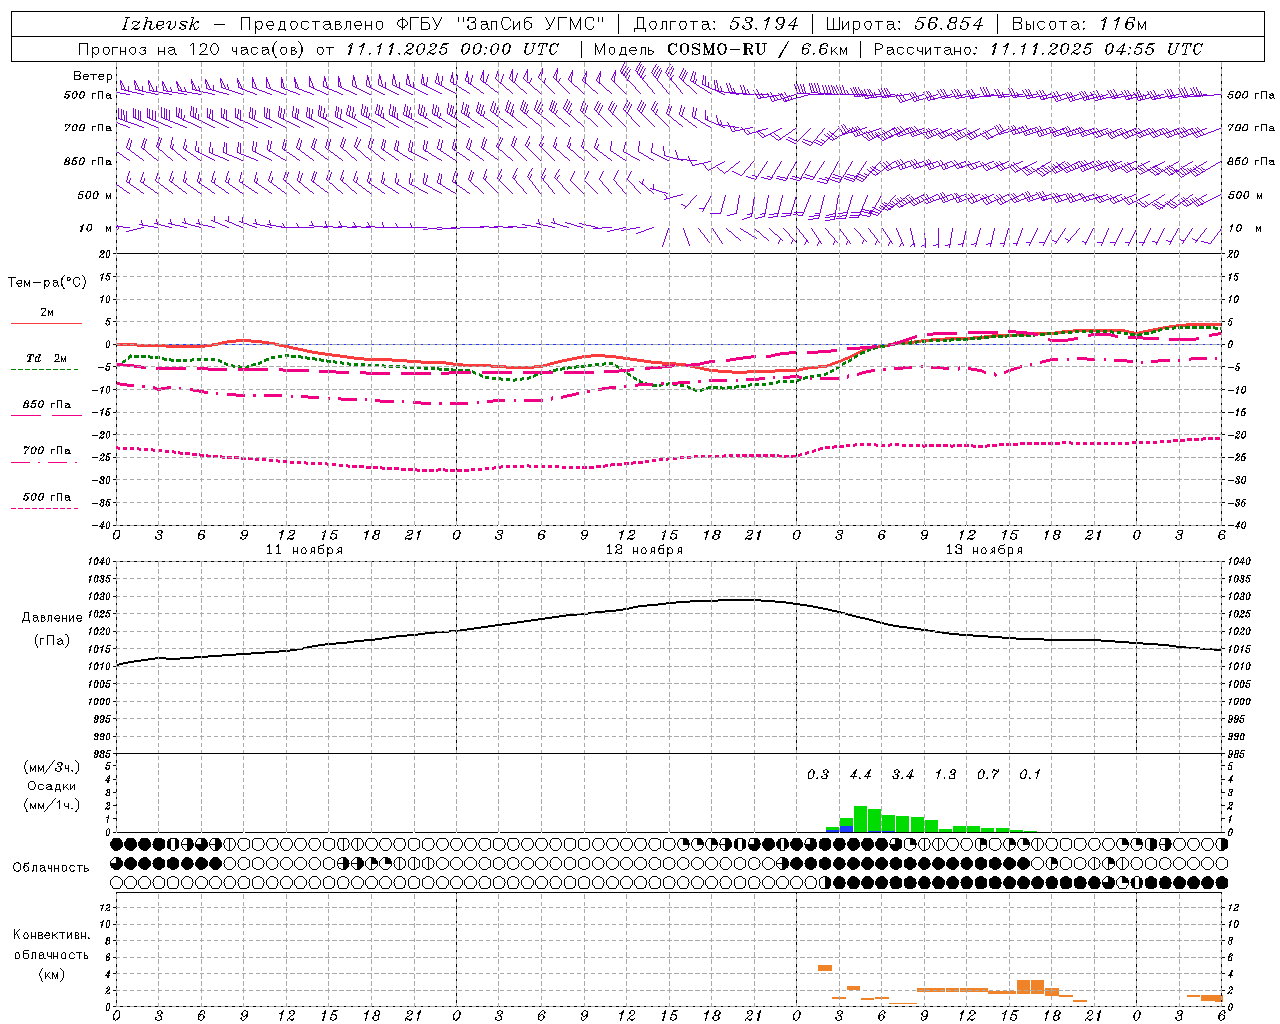Click the (гПа) pressure unit label
The height and width of the screenshot is (1024, 1280).
52,641
